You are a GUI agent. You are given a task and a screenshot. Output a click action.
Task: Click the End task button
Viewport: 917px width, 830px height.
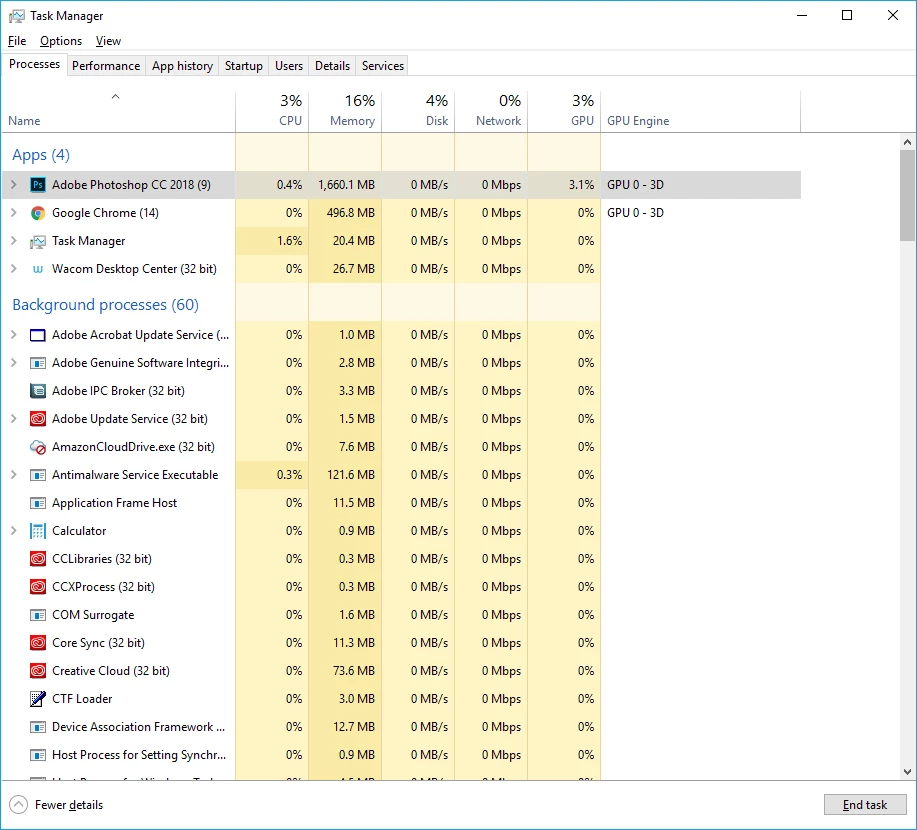pyautogui.click(x=865, y=805)
